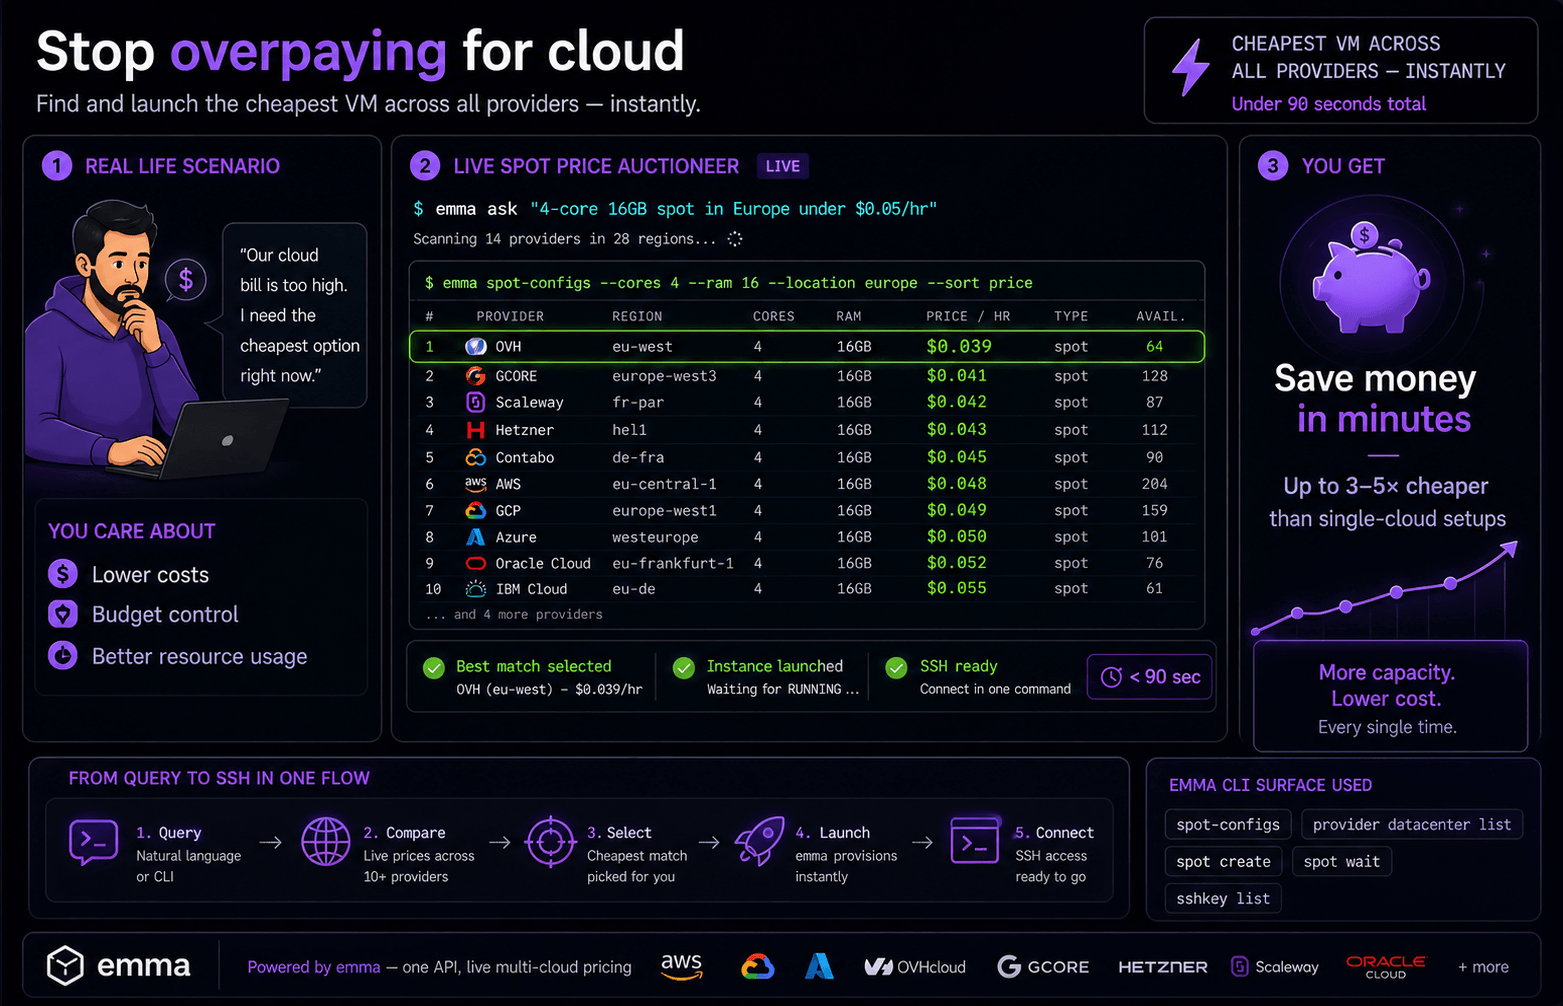Click the Oracle Cloud logo in the footer
Image resolution: width=1563 pixels, height=1006 pixels.
click(x=1386, y=967)
